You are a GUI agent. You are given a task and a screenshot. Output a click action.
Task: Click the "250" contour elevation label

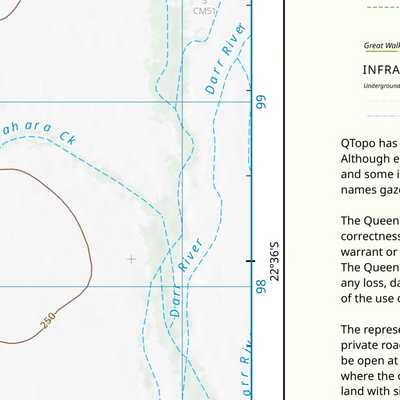pyautogui.click(x=48, y=321)
